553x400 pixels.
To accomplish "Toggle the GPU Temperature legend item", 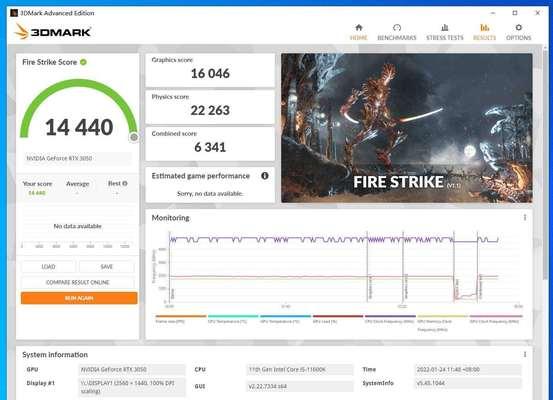I will click(285, 319).
